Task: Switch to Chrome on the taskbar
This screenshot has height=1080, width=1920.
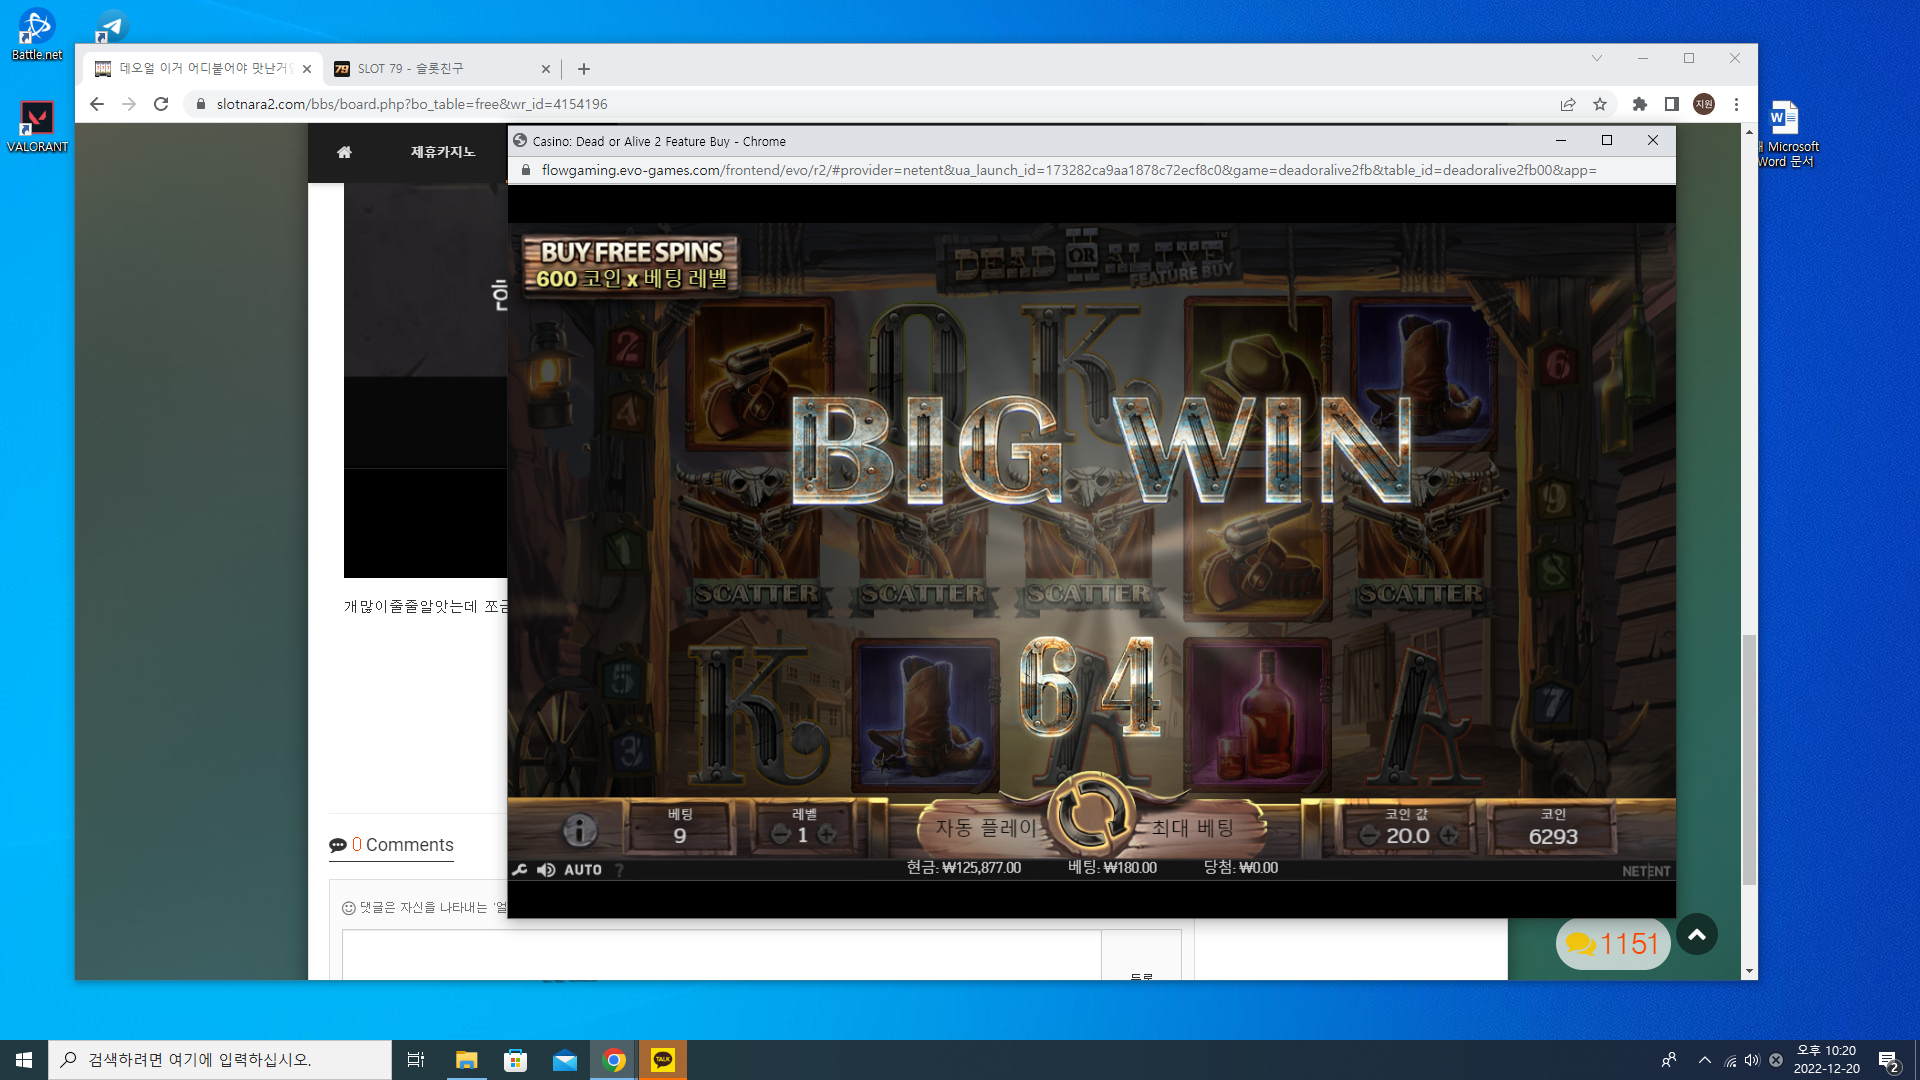Action: (x=614, y=1060)
